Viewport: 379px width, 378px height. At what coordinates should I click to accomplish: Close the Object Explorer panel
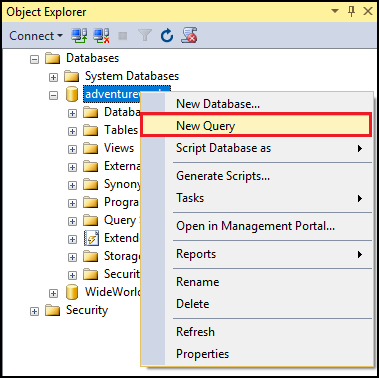click(x=368, y=11)
